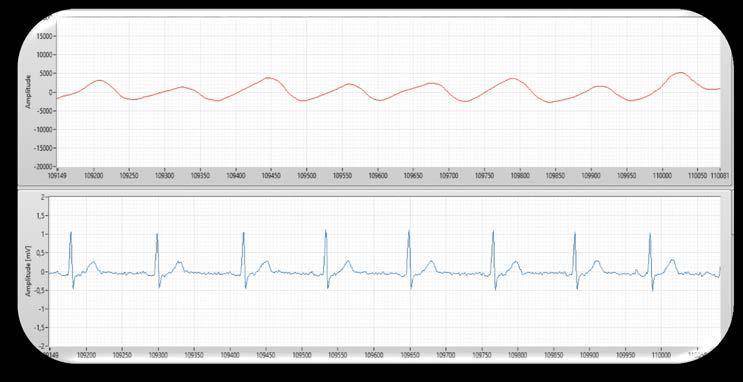Select the 109200 tick on lower graph X axis
This screenshot has width=743, height=382.
86,354
